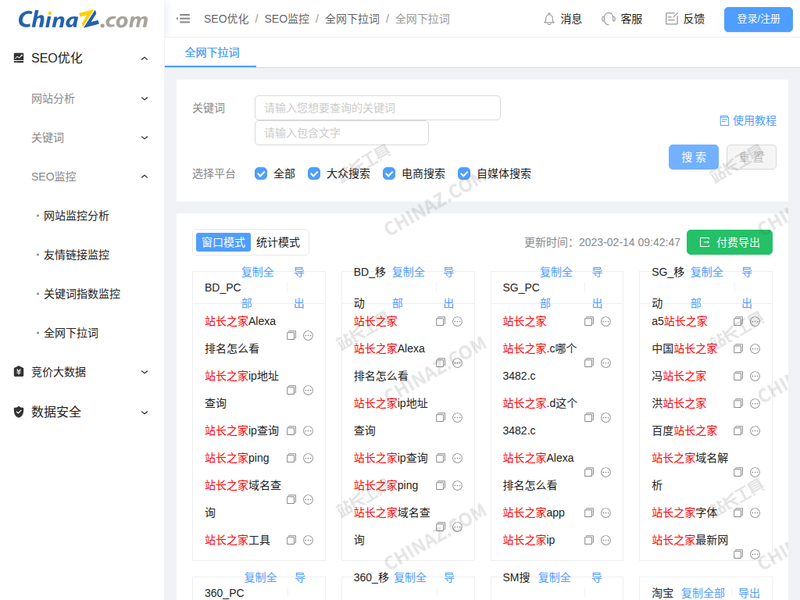Click 导出 for the SG_PC panel
This screenshot has height=600, width=800.
[597, 287]
